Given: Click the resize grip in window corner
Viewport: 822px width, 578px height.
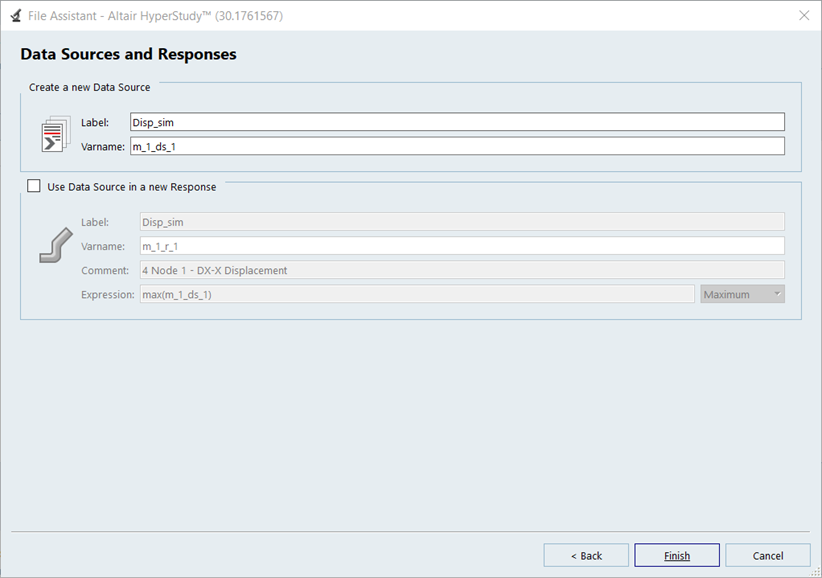Looking at the screenshot, I should [815, 572].
